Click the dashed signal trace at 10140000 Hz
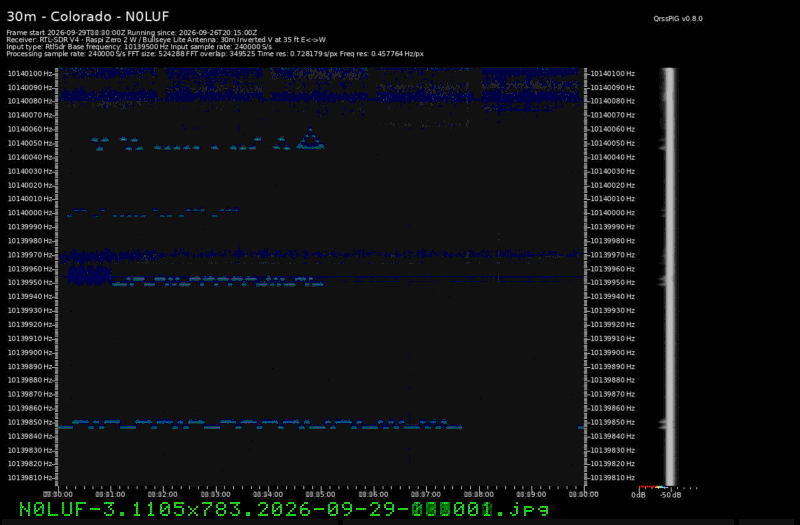800x525 pixels. pos(153,212)
